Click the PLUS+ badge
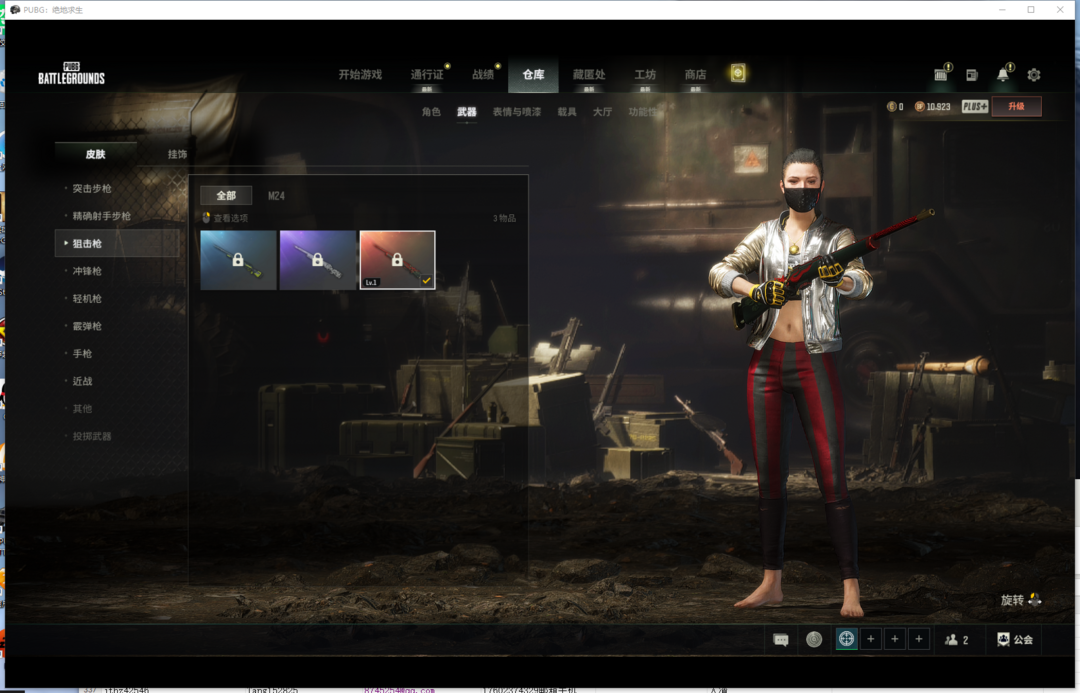Image resolution: width=1080 pixels, height=693 pixels. [x=975, y=106]
